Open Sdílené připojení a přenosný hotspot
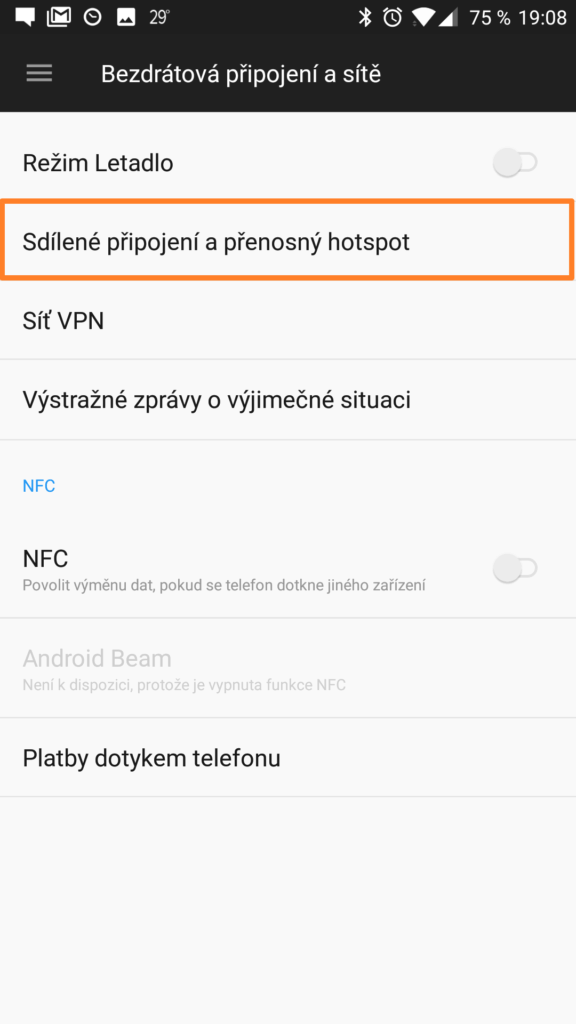 pos(288,242)
